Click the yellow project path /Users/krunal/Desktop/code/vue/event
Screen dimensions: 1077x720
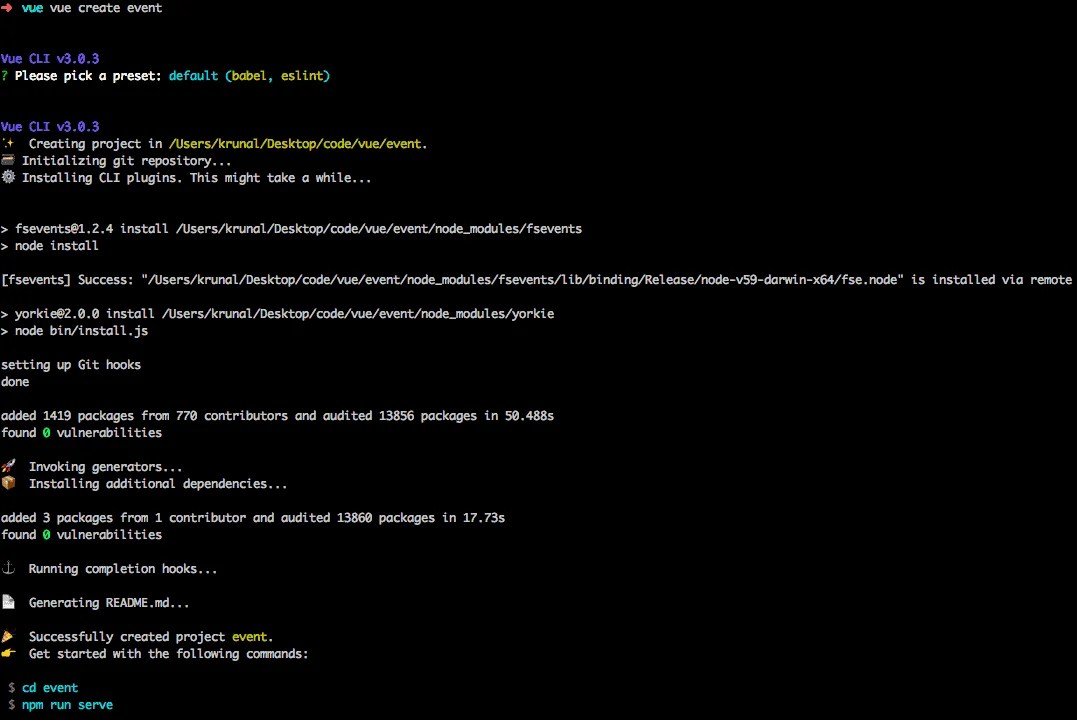tap(297, 144)
